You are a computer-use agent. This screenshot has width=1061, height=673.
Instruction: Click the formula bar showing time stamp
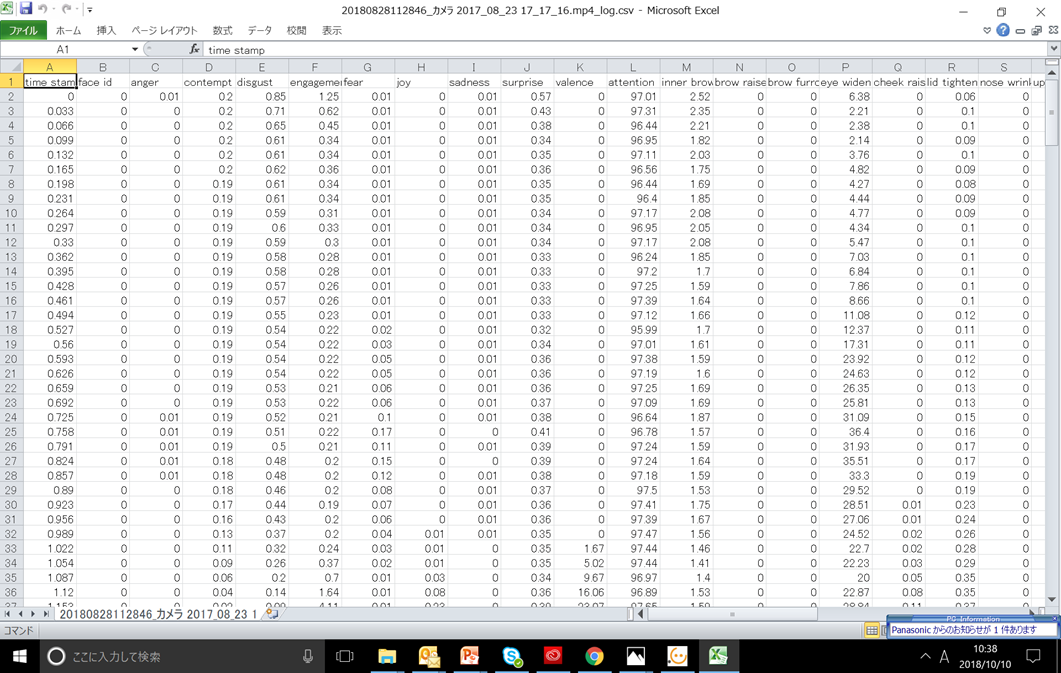point(626,49)
